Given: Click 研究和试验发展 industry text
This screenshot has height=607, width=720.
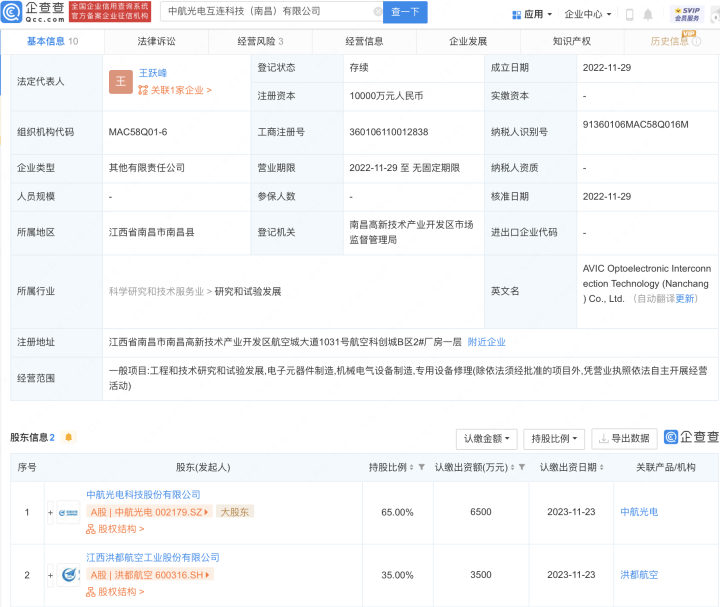Looking at the screenshot, I should 248,292.
